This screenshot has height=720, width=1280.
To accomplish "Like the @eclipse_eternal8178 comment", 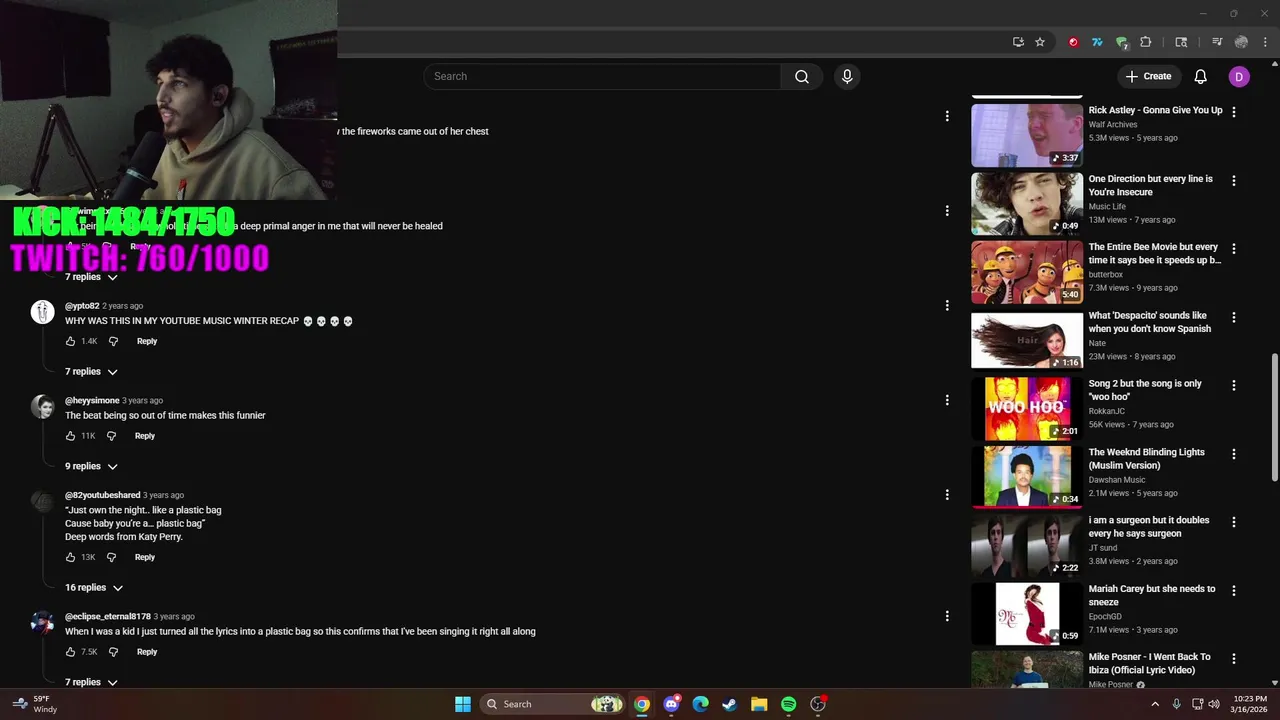I will point(70,652).
